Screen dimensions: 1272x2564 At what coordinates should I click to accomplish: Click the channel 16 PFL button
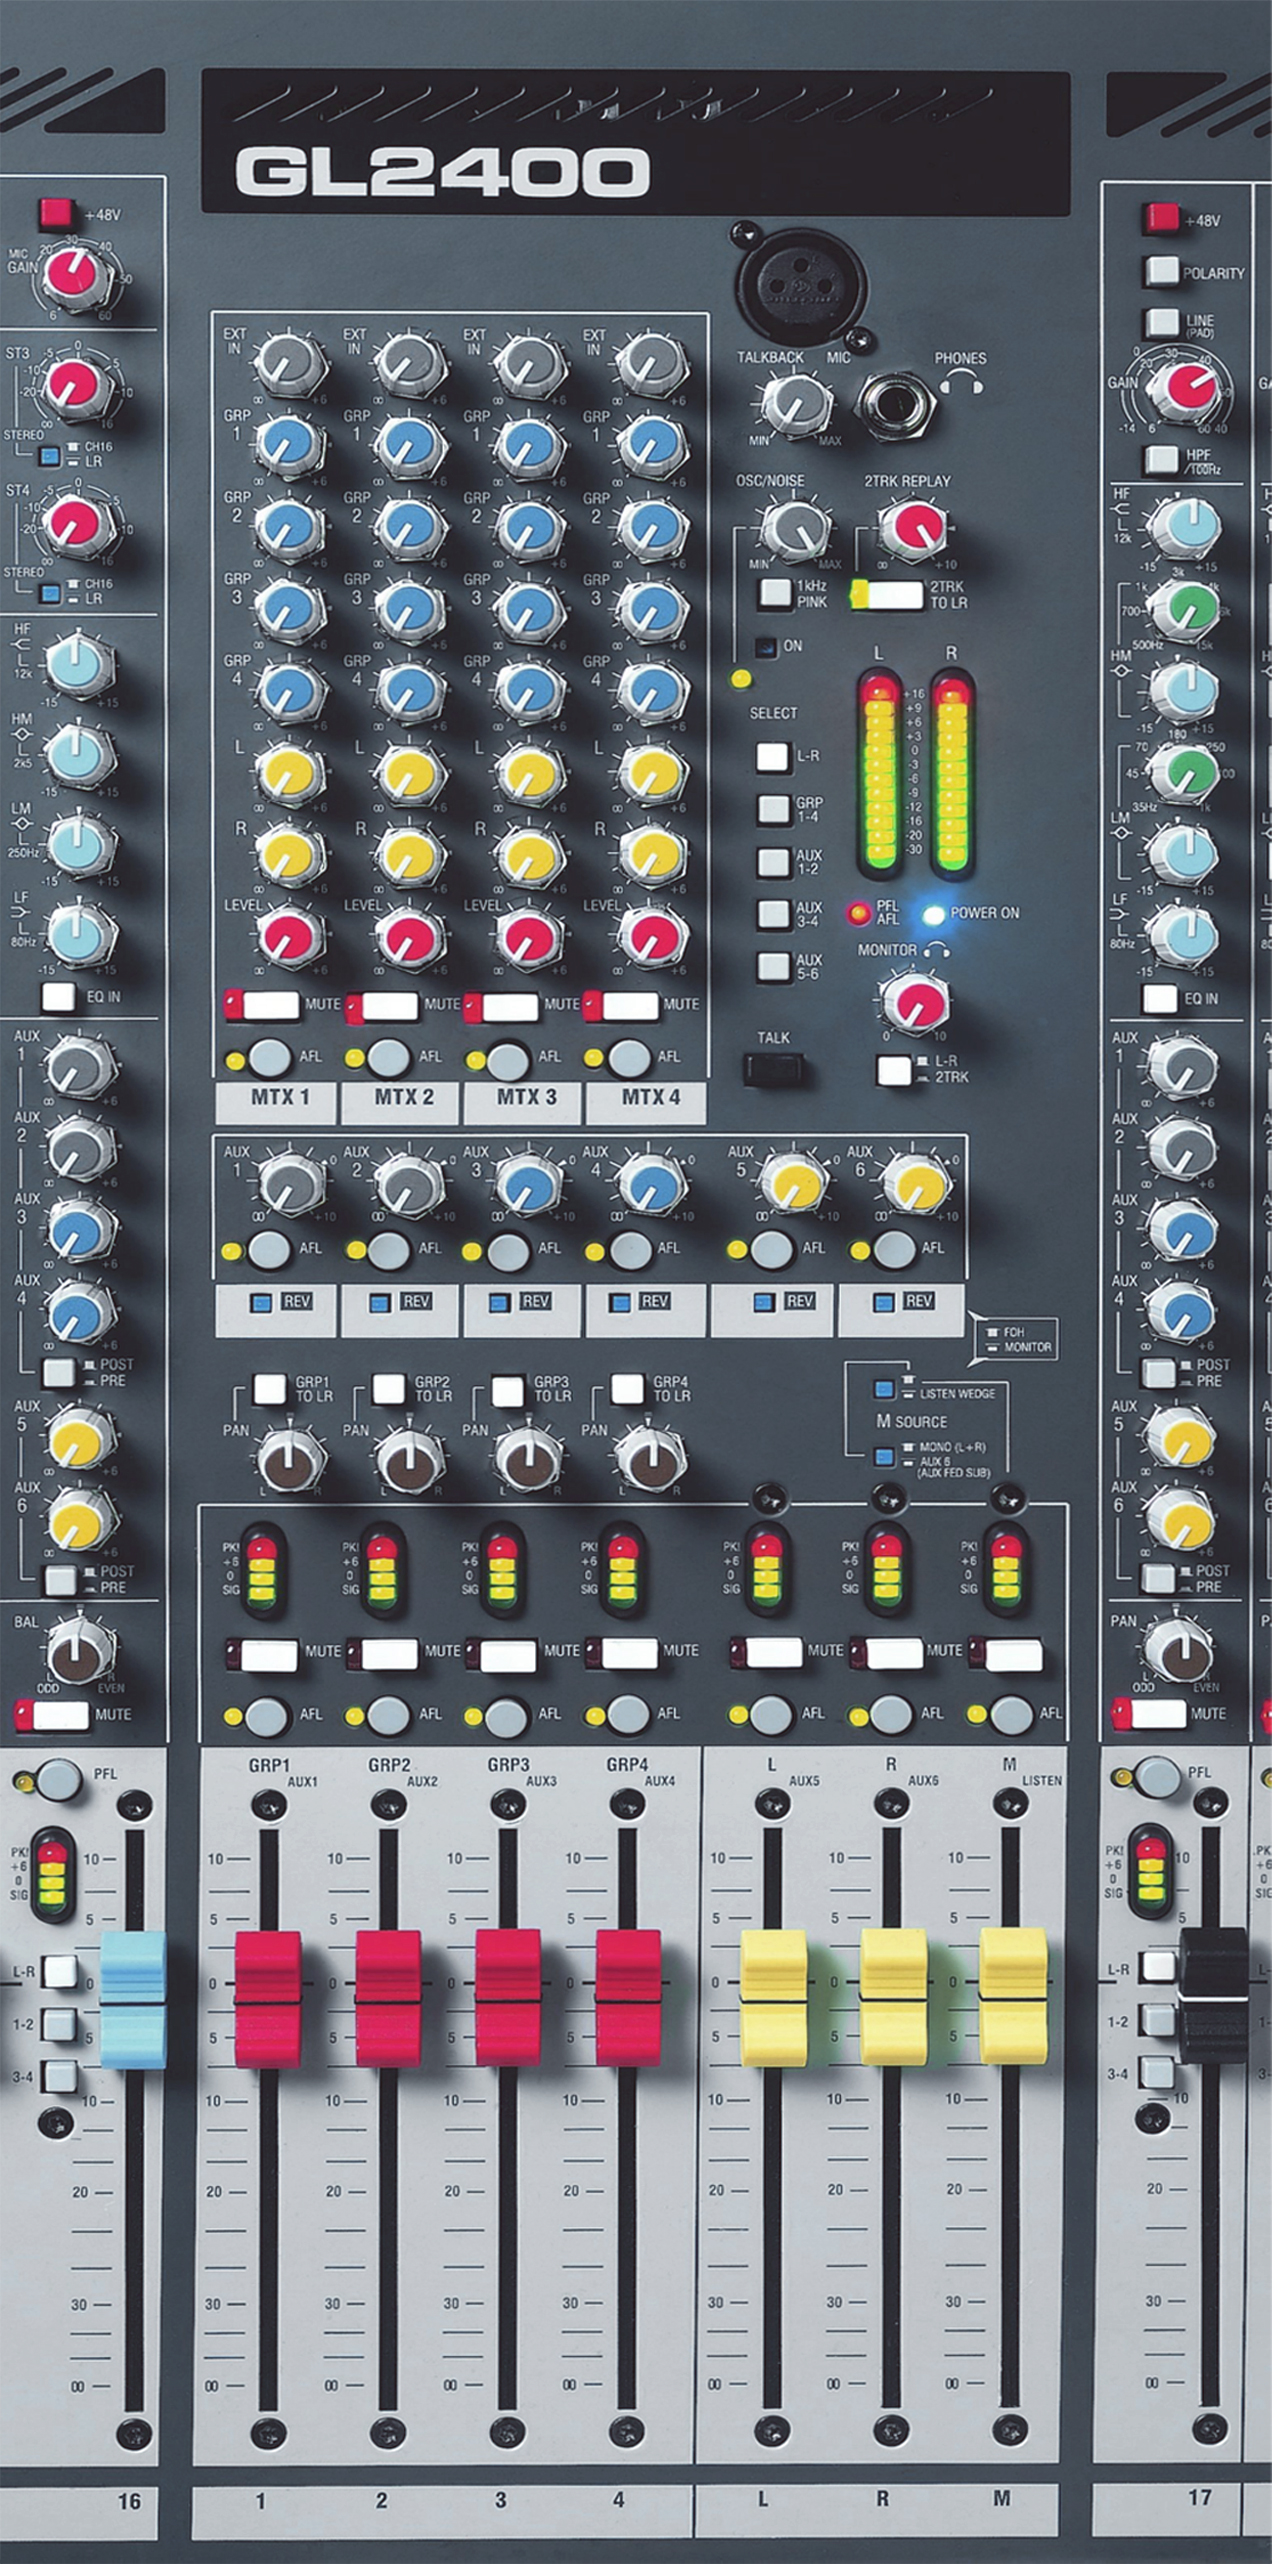59,1778
